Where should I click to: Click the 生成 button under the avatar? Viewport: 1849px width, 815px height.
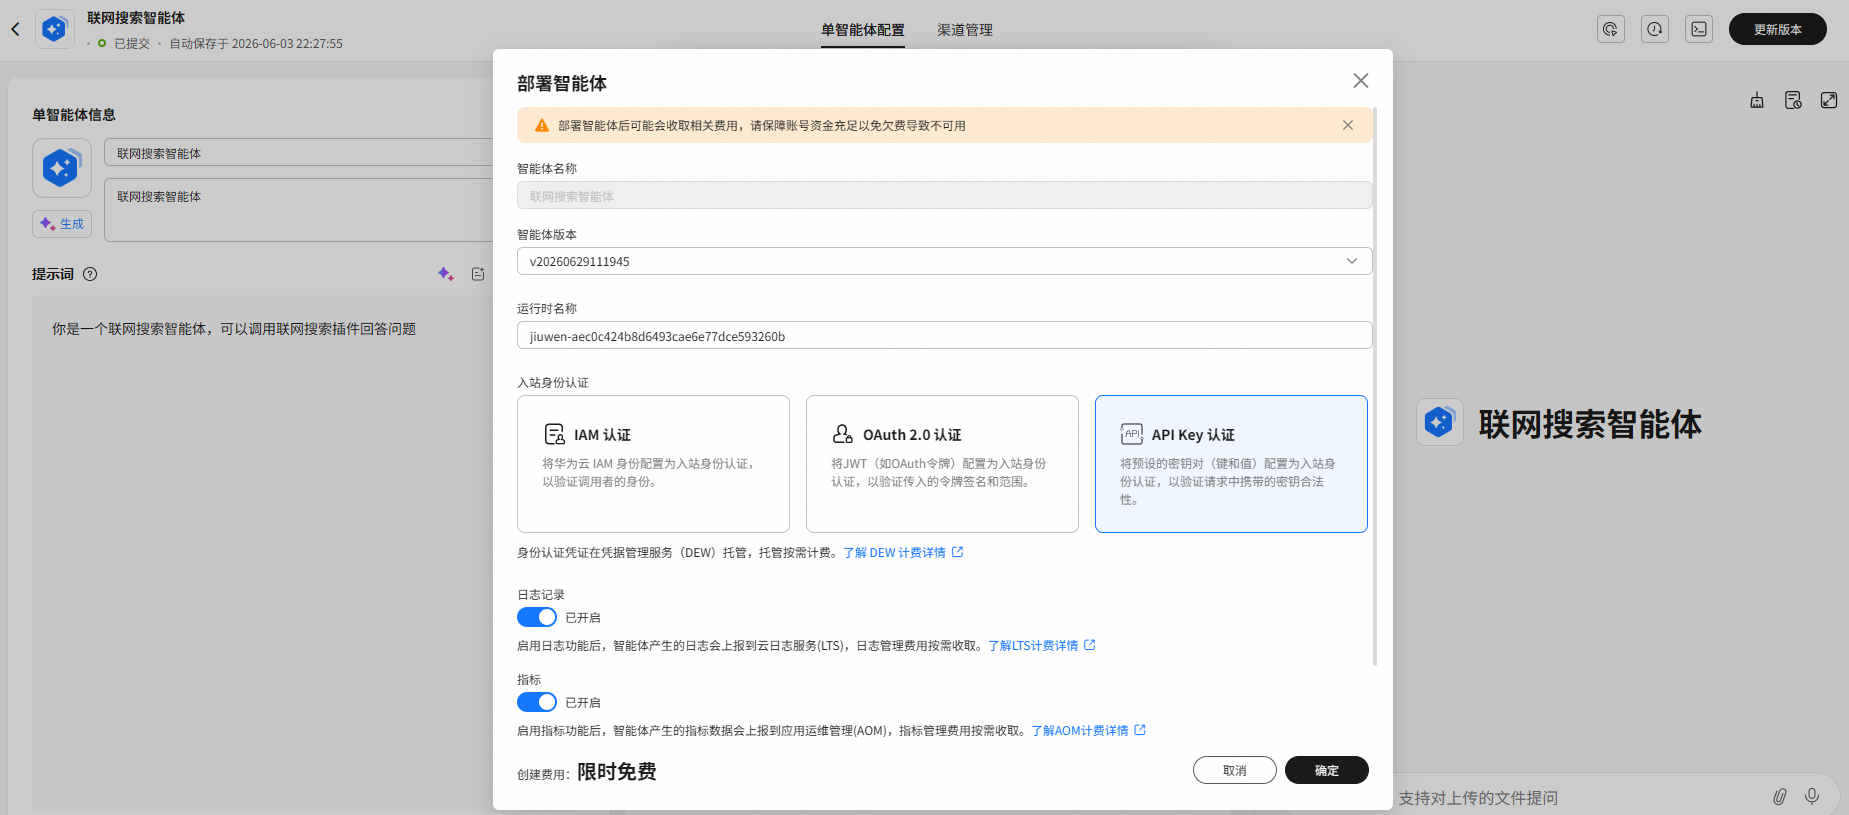coord(62,224)
